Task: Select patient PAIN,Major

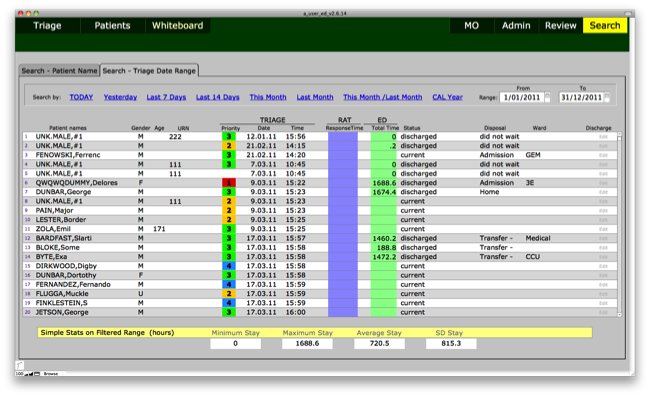Action: coord(54,211)
